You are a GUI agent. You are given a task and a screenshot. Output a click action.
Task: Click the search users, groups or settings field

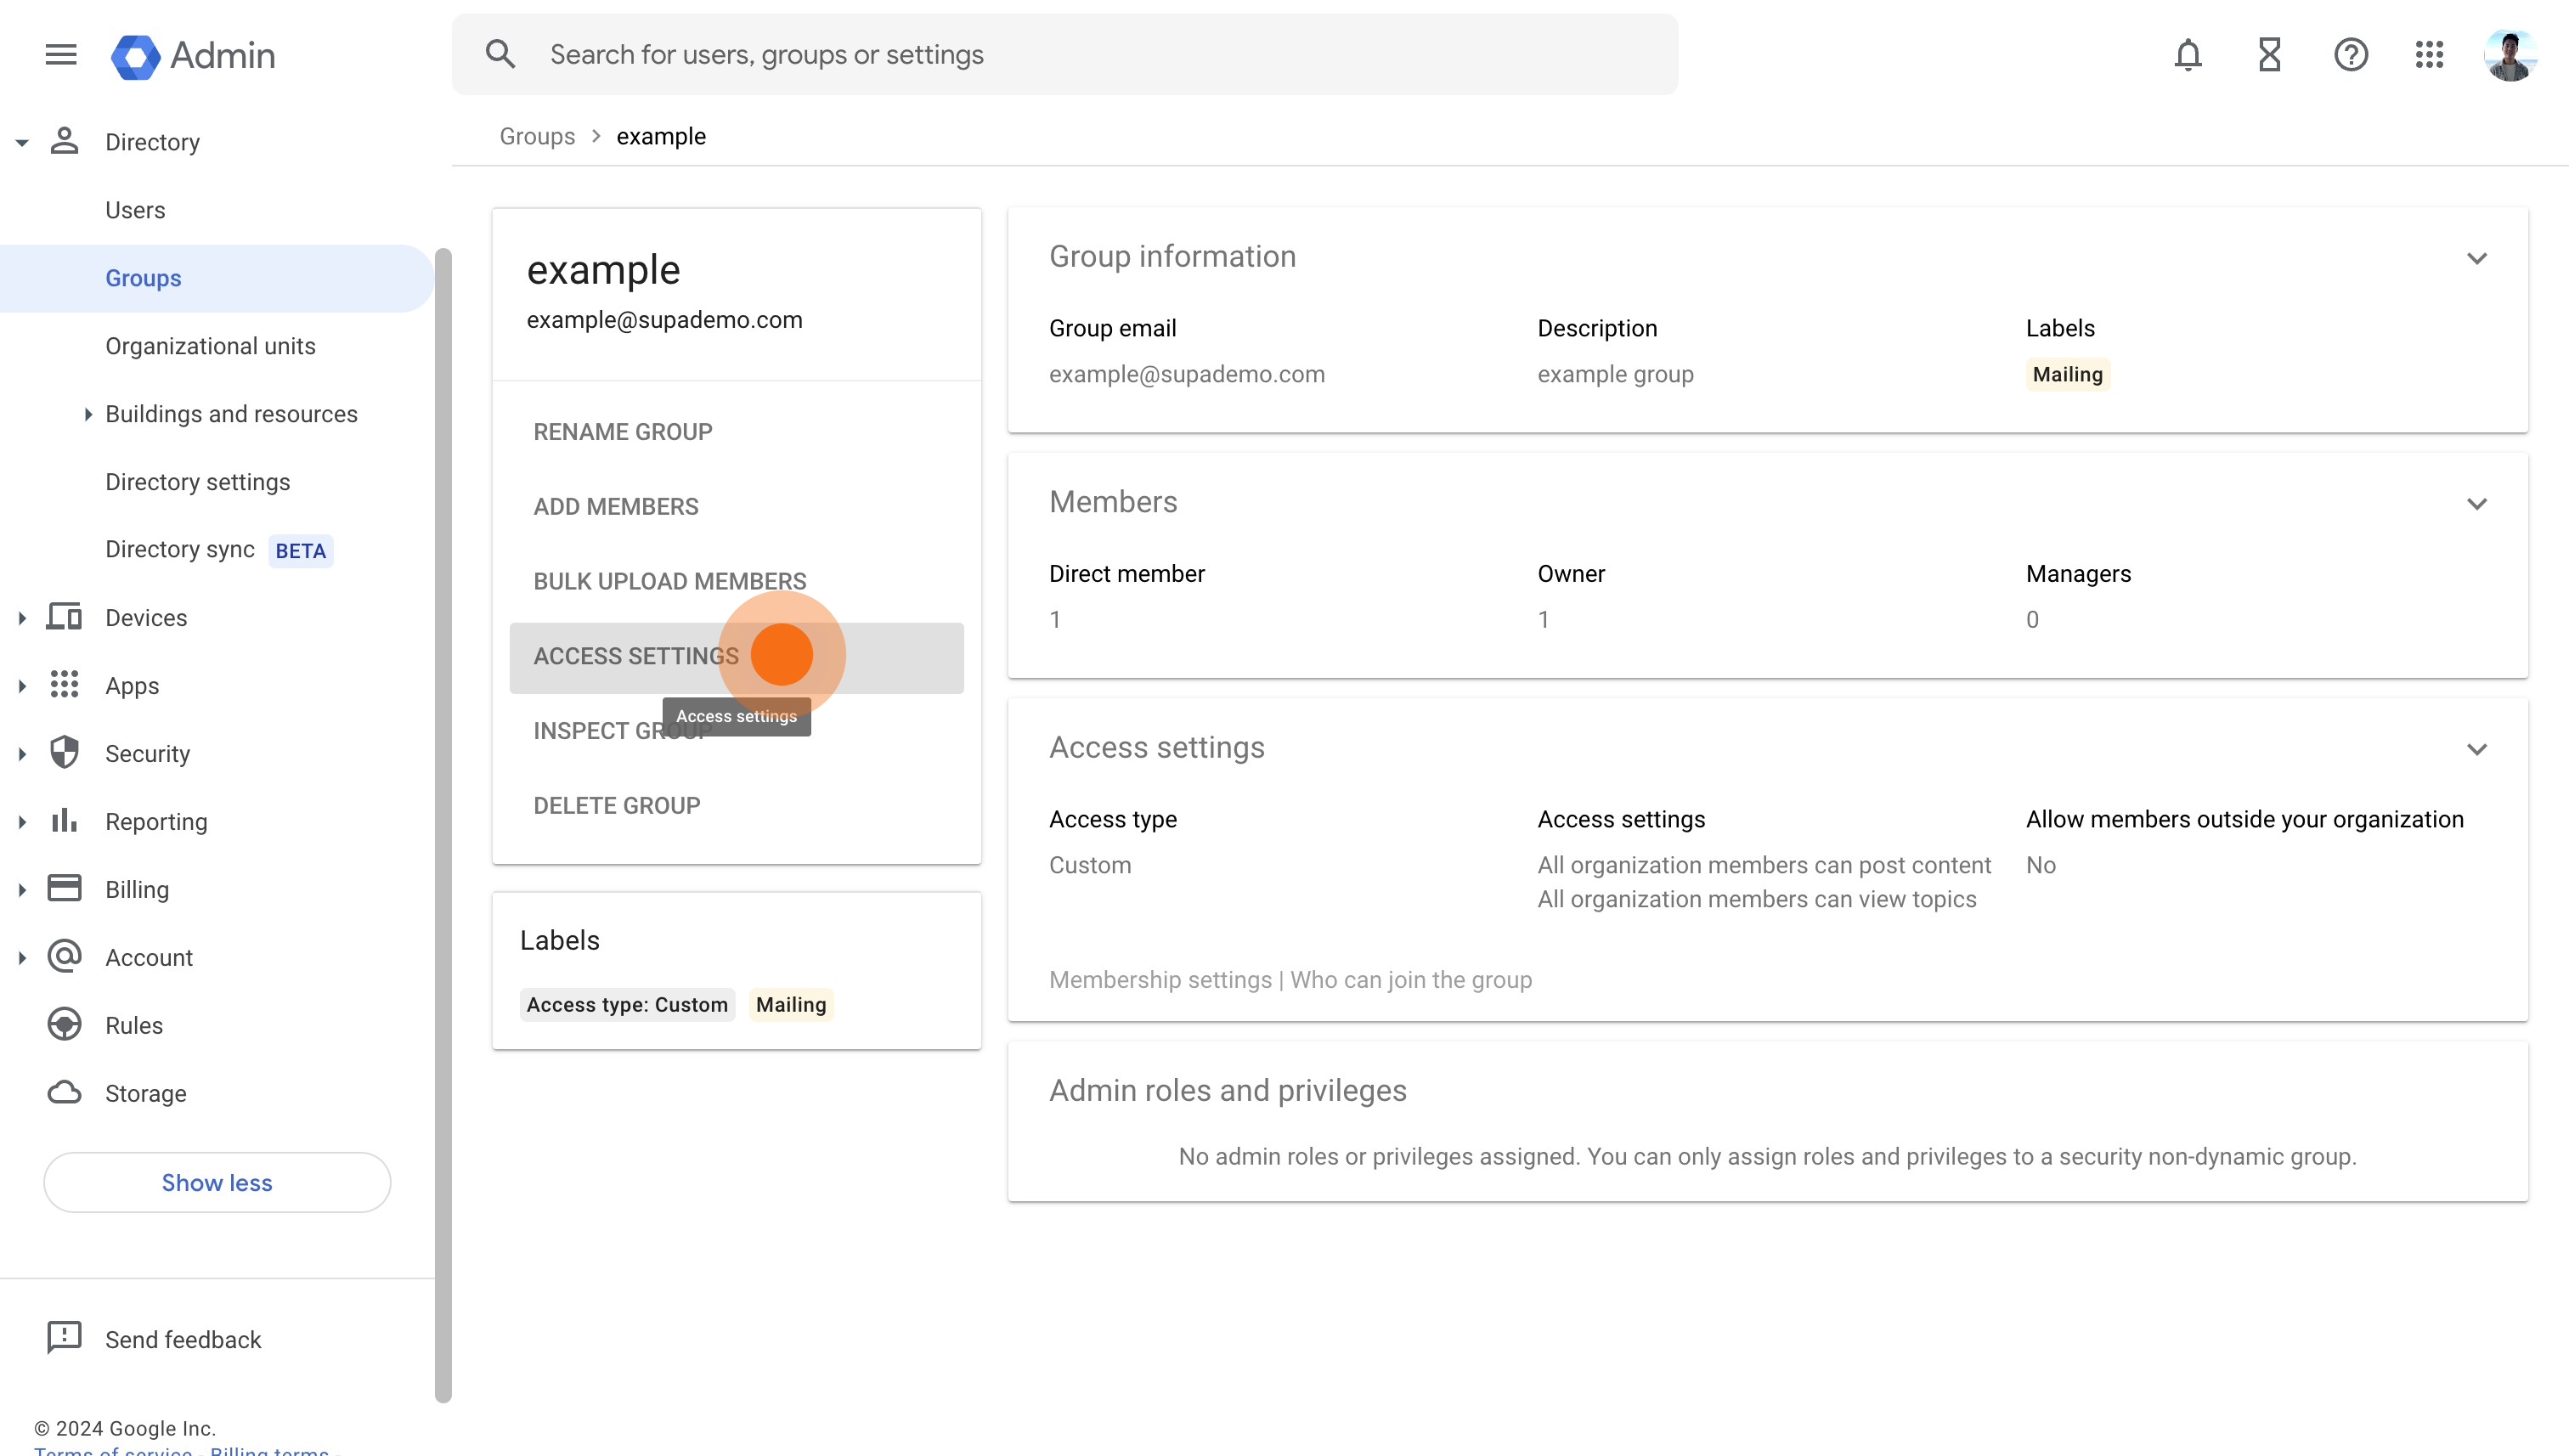[1065, 54]
